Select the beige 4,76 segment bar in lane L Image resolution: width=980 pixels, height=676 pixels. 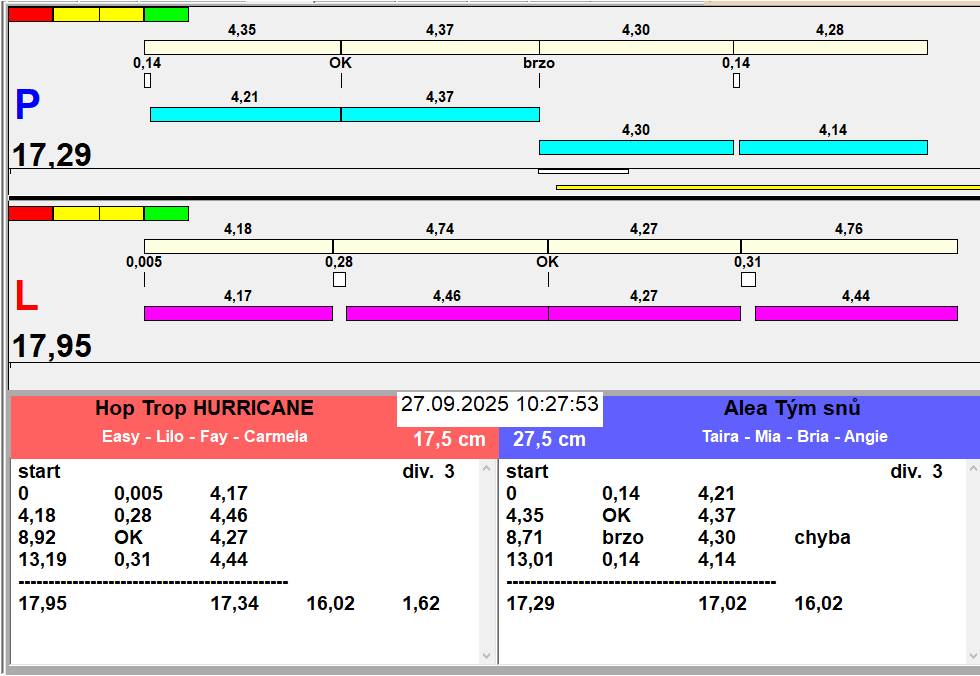(849, 246)
